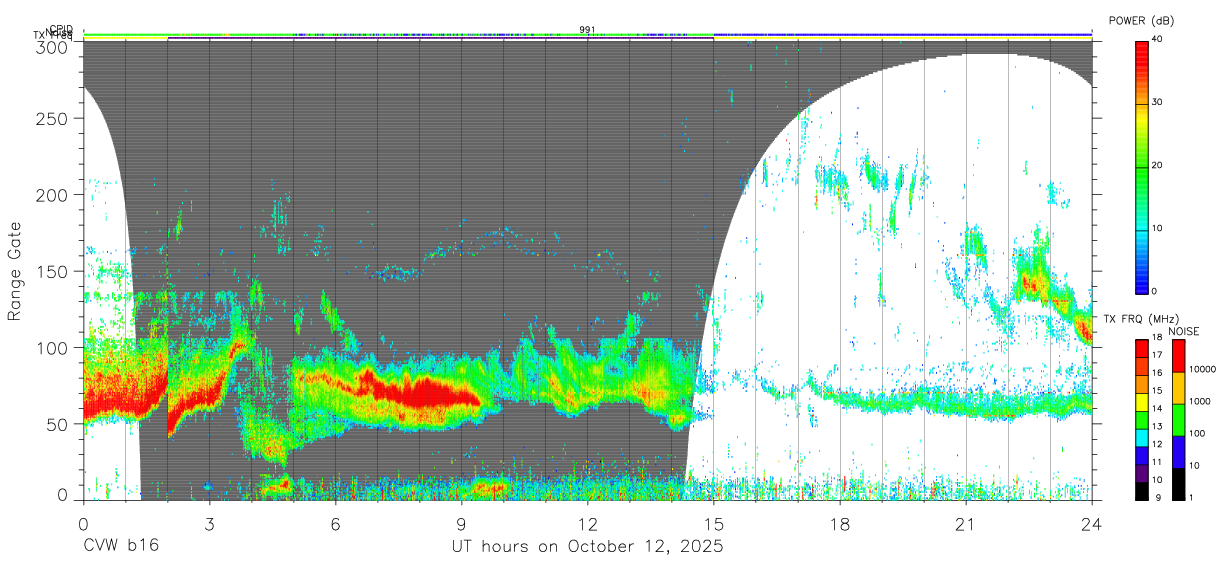This screenshot has width=1228, height=567.
Task: Click the x-axis tick label "9"
Action: (461, 524)
